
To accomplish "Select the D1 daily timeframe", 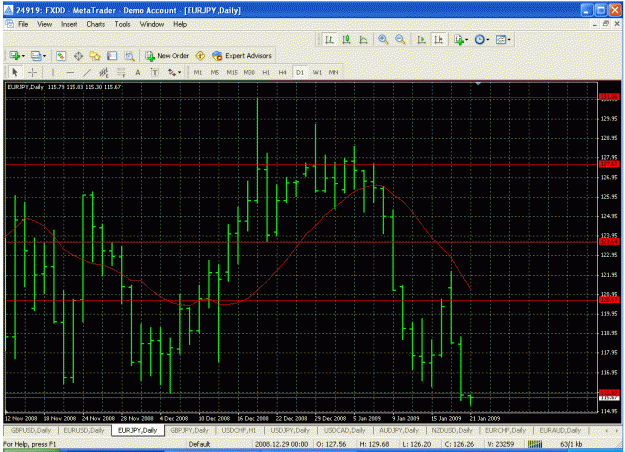I will pos(300,72).
